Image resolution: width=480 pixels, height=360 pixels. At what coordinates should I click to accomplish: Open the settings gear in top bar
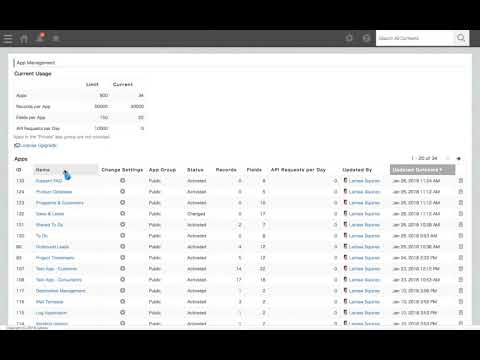[x=349, y=38]
